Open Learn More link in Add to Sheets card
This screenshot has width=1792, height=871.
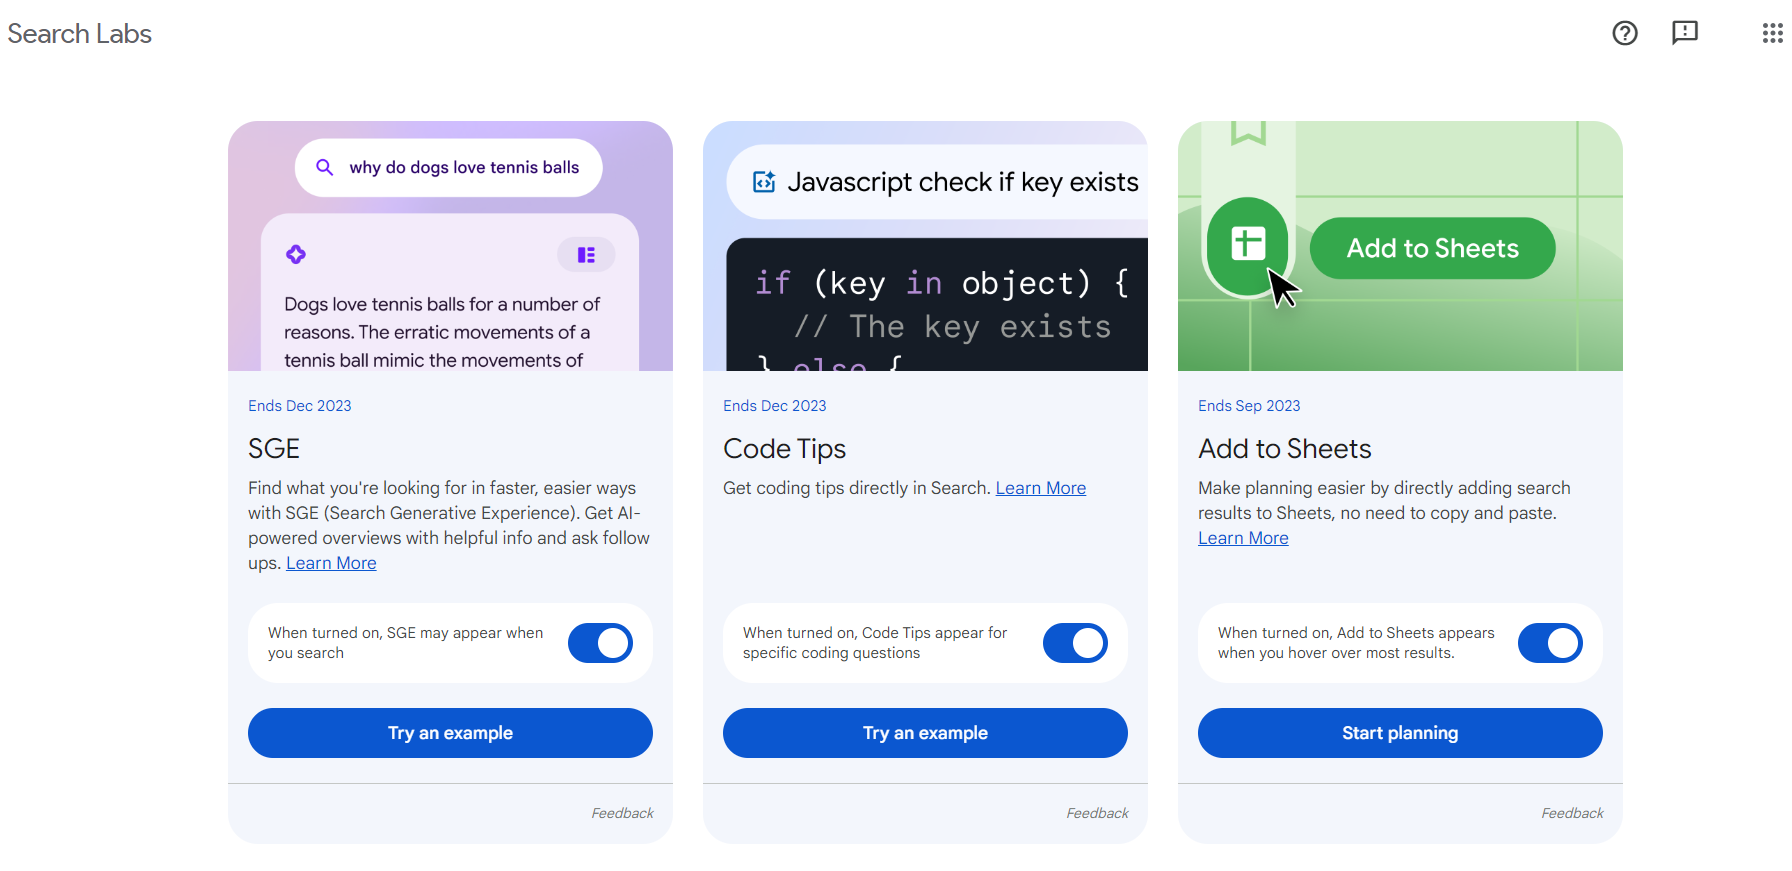coord(1243,538)
